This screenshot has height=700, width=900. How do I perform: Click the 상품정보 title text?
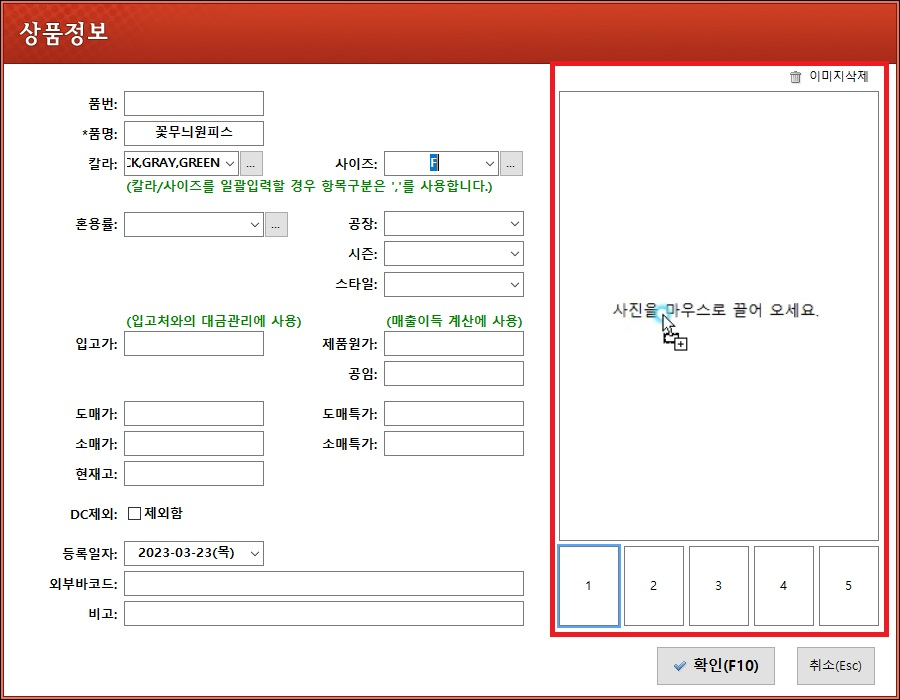[64, 33]
